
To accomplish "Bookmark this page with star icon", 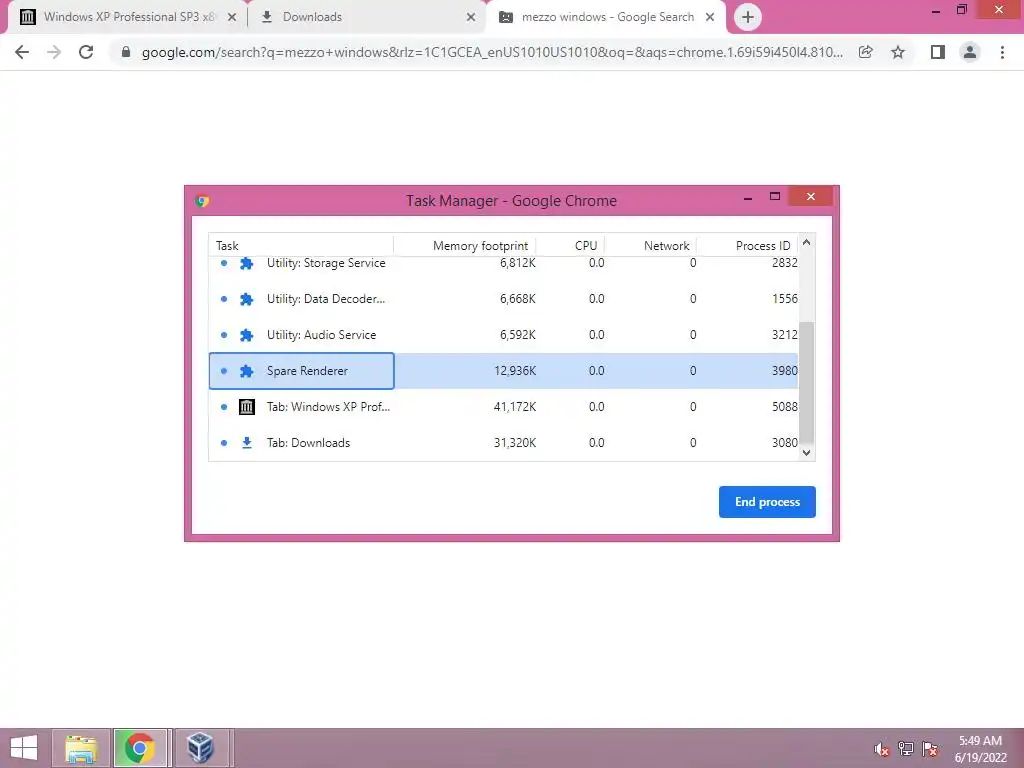I will coord(898,52).
